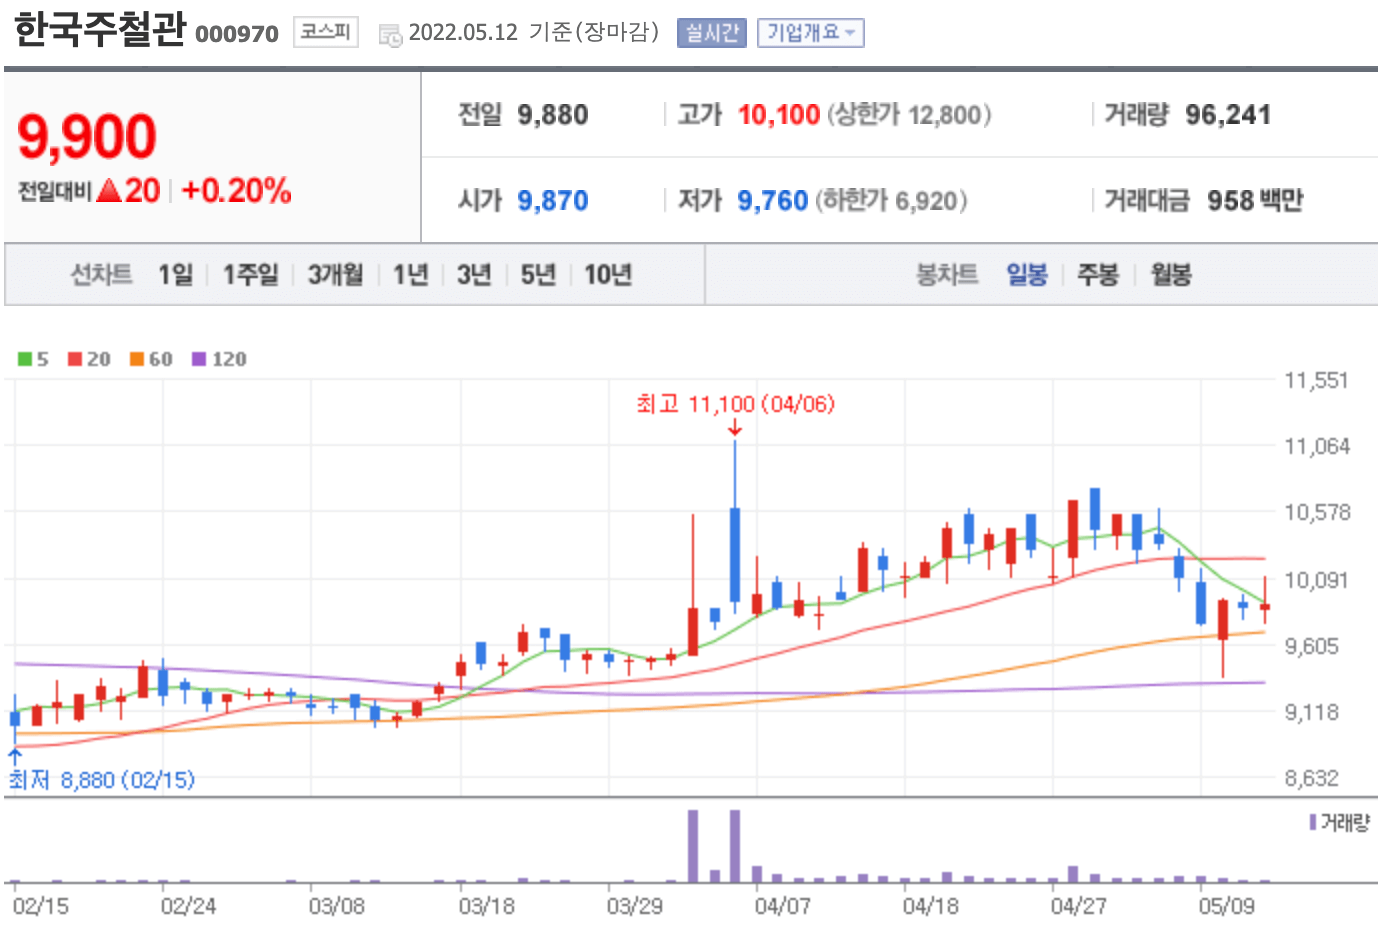Select the 3년 line chart period

point(474,274)
